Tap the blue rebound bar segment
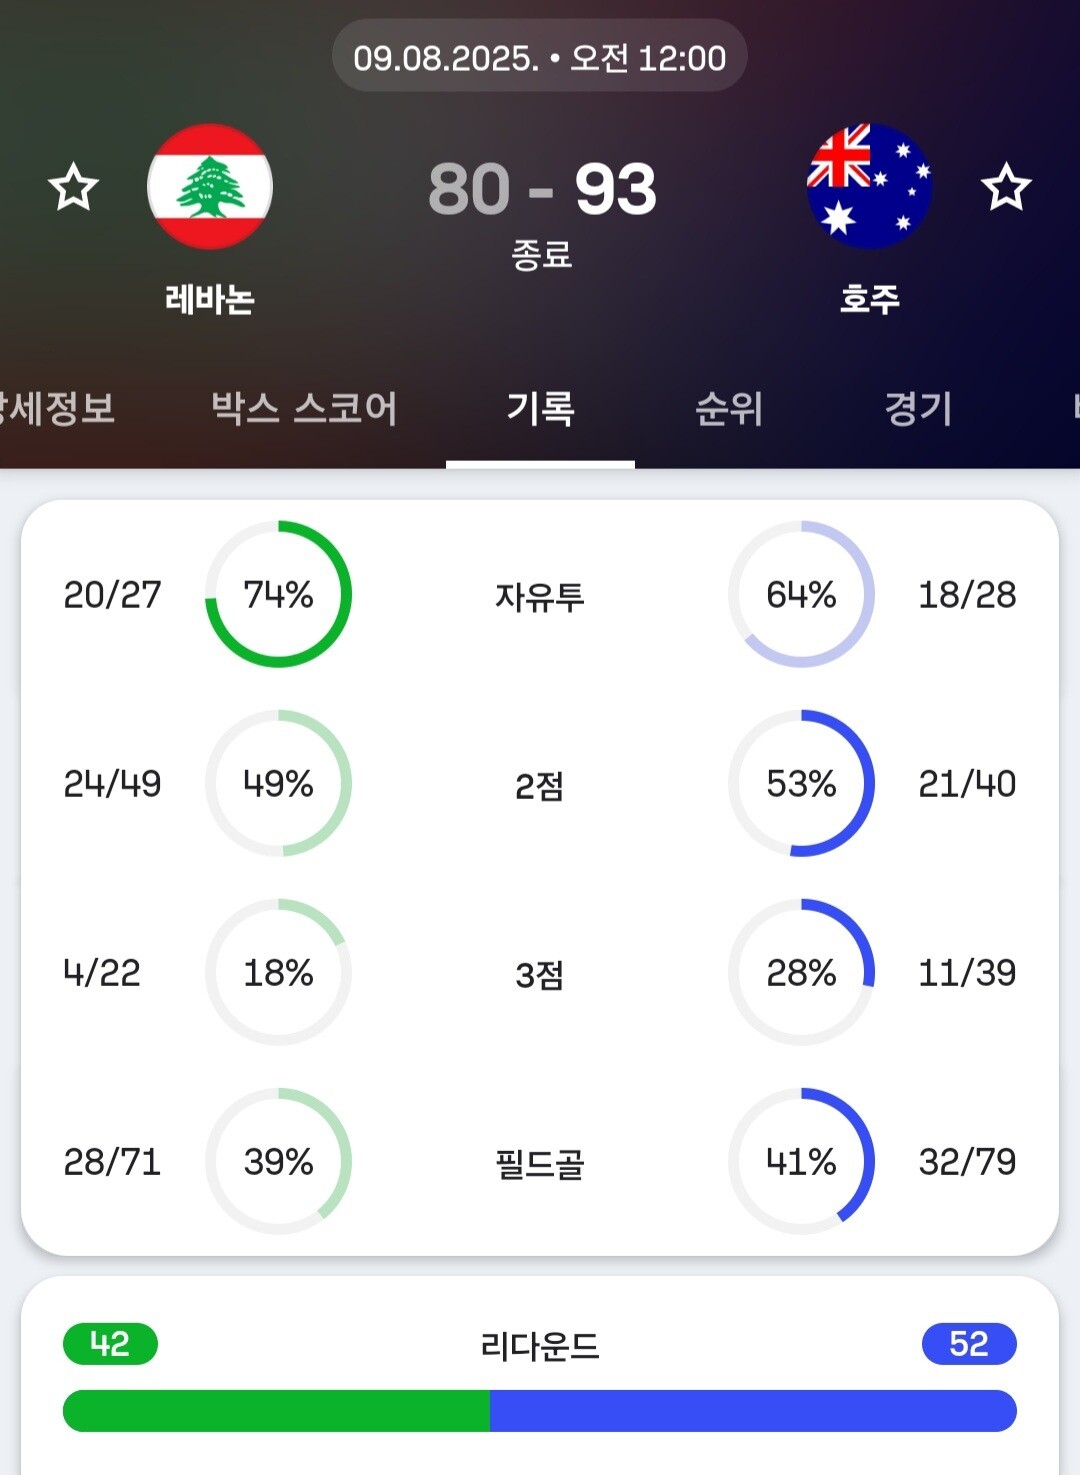The image size is (1080, 1475). [752, 1410]
